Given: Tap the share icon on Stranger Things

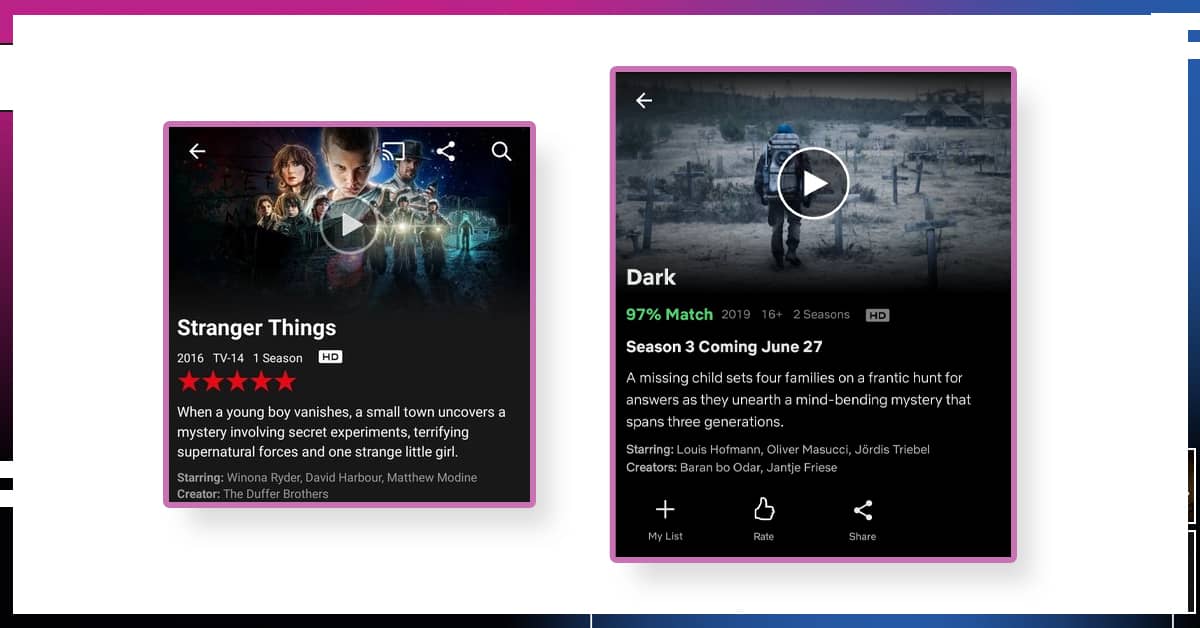Looking at the screenshot, I should 446,151.
